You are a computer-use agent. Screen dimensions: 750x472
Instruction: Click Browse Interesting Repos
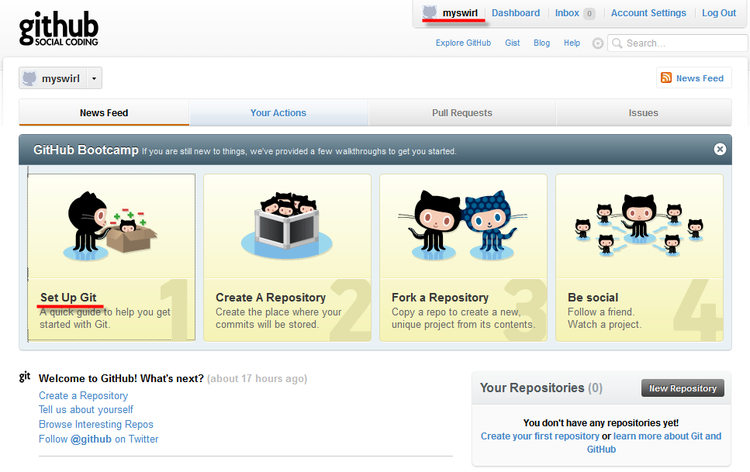pos(96,424)
